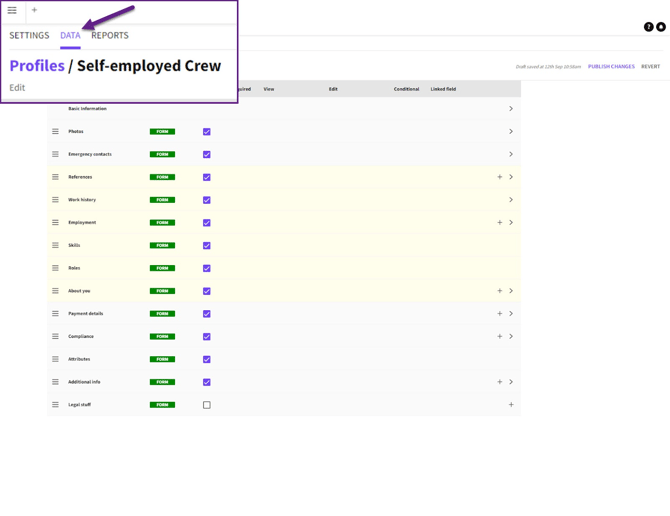Go to Profiles breadcrumb link
This screenshot has height=516, width=670.
coord(37,66)
